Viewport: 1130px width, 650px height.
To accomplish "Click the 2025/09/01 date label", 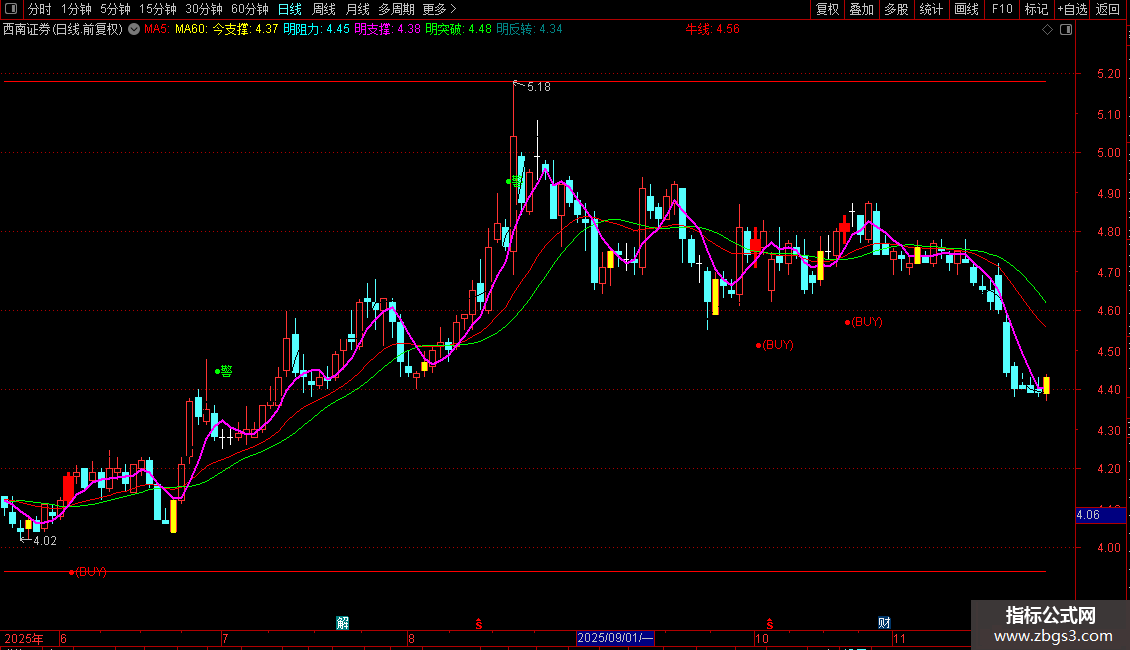I will point(615,638).
